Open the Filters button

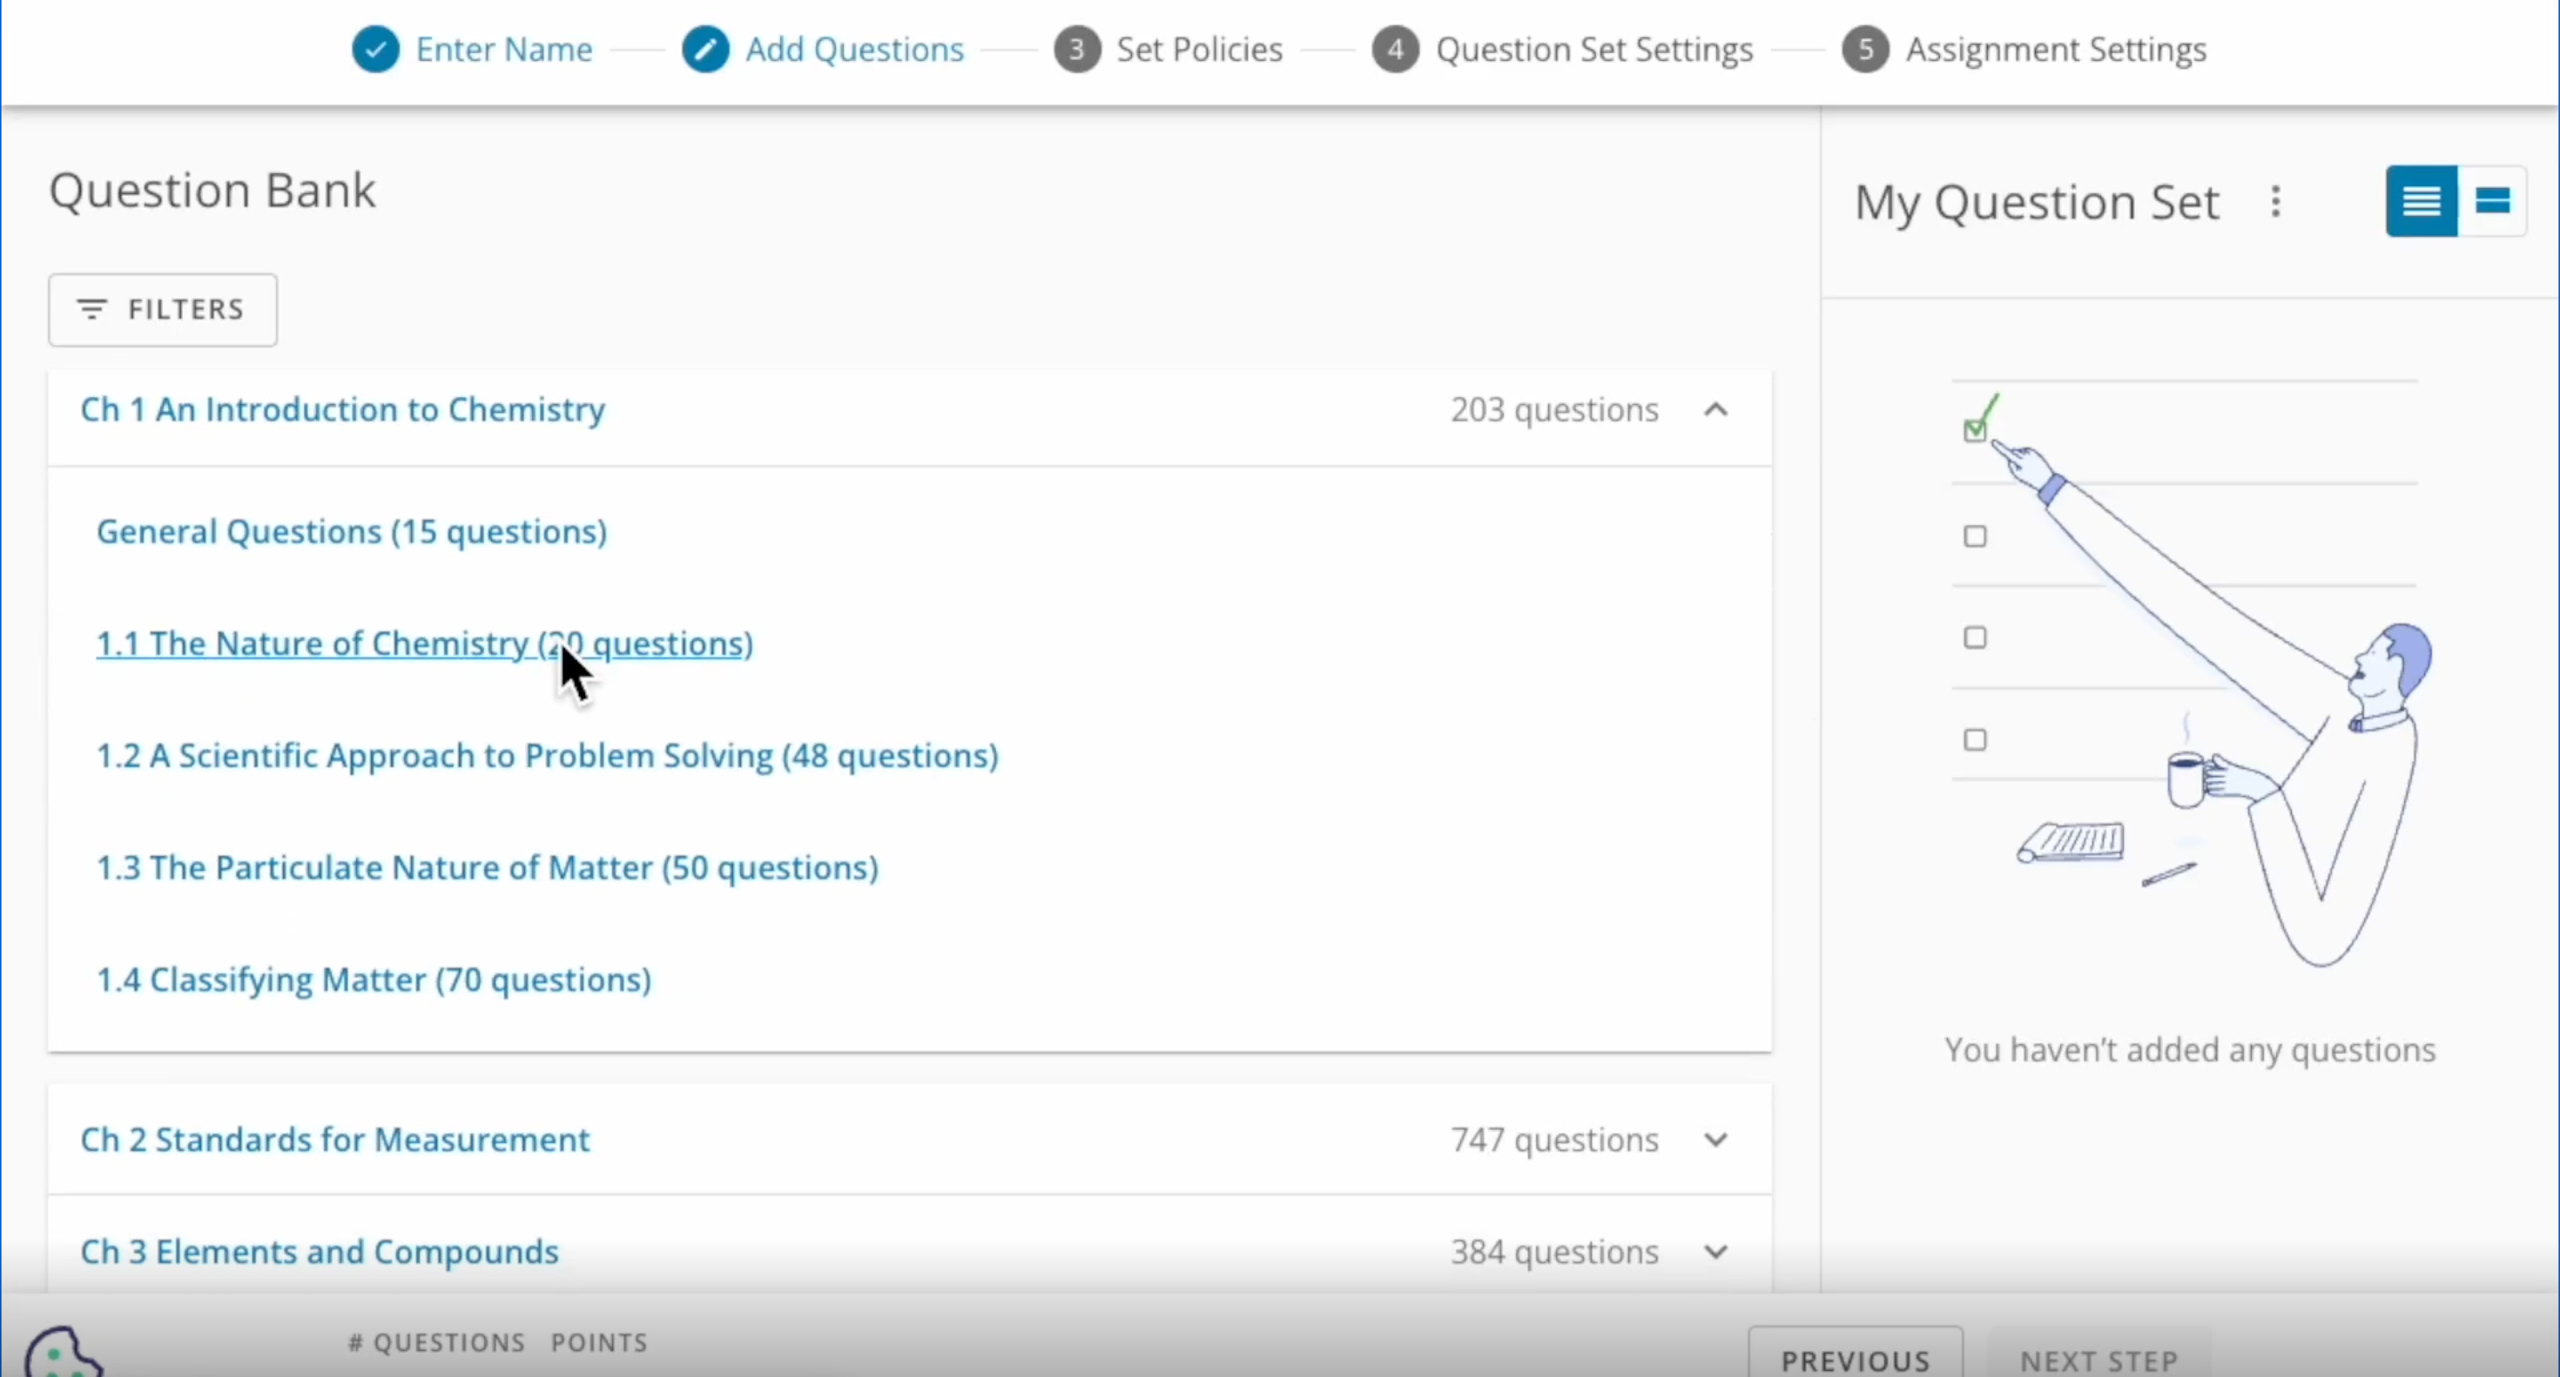163,310
